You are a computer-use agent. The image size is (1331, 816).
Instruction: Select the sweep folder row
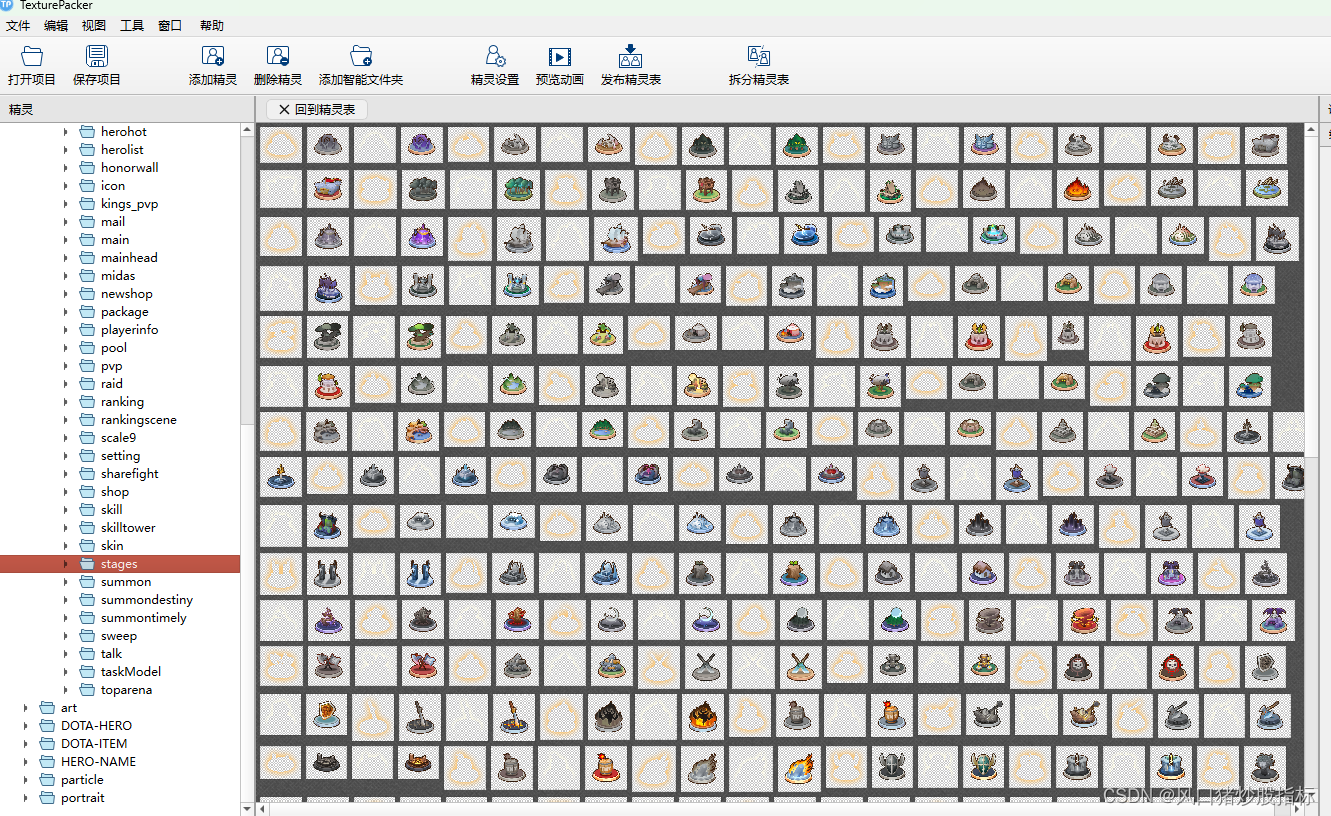click(x=120, y=635)
